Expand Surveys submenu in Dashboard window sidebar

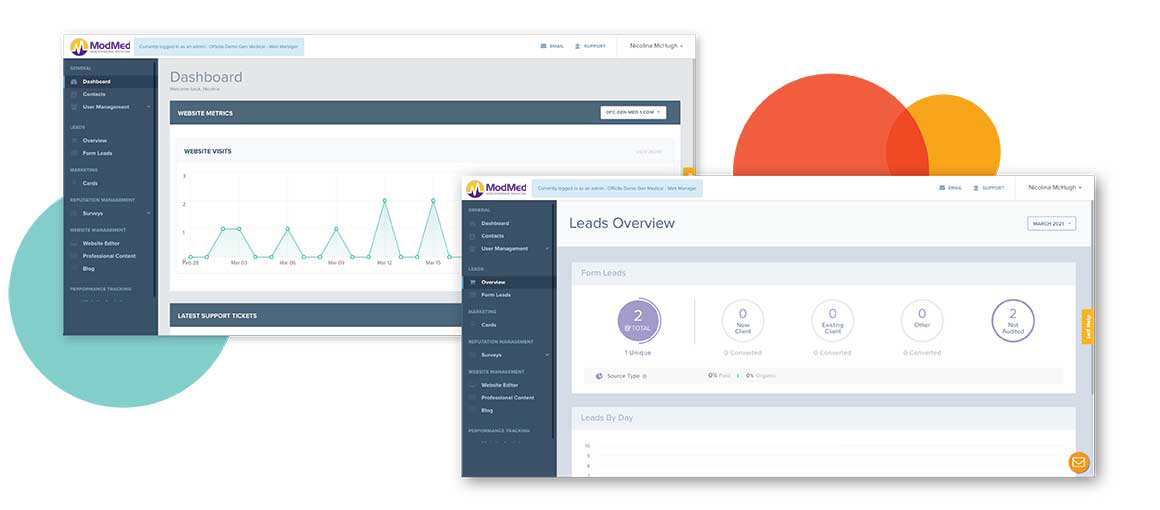tap(149, 213)
